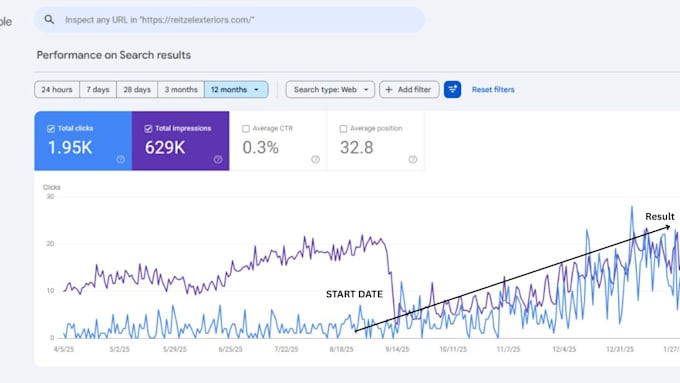
Task: Click the 5/29/25 date label
Action: pos(175,349)
